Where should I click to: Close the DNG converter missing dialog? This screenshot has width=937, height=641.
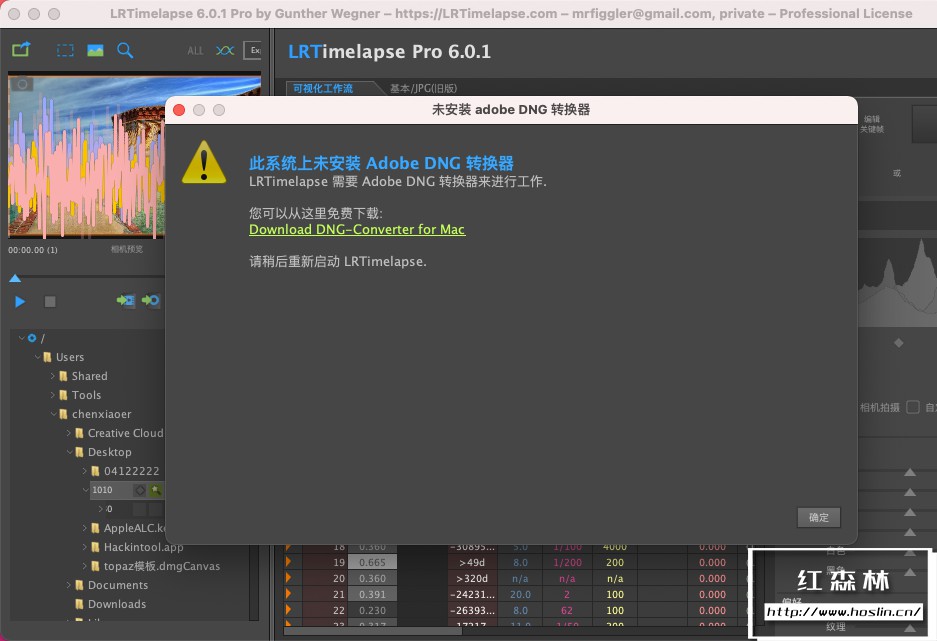coord(179,110)
